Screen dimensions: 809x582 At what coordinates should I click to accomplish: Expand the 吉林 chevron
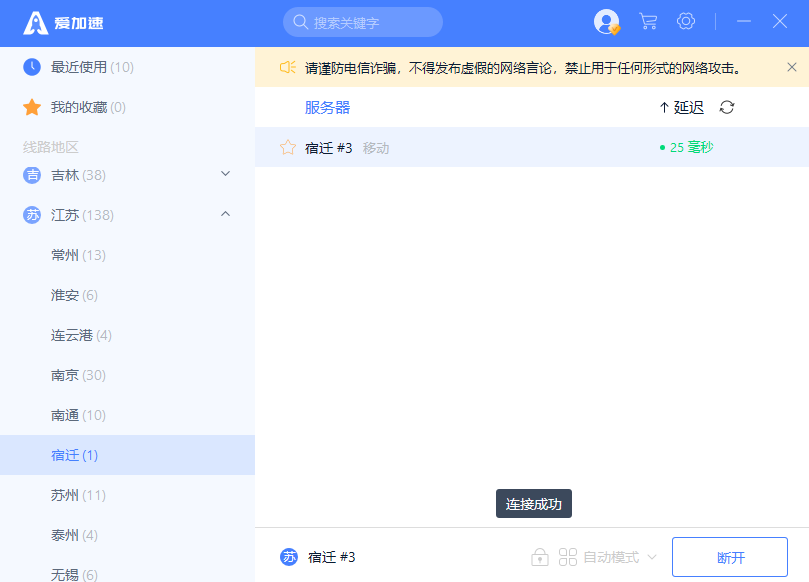point(225,174)
